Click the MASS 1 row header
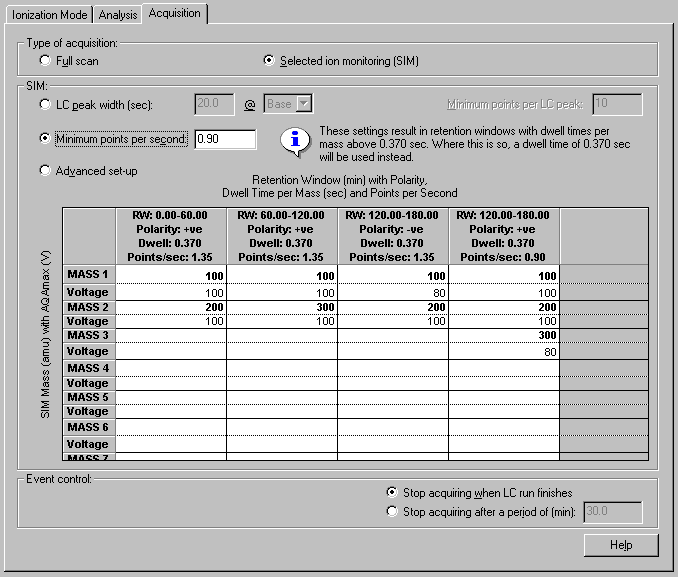Viewport: 678px width, 577px height. coord(89,275)
